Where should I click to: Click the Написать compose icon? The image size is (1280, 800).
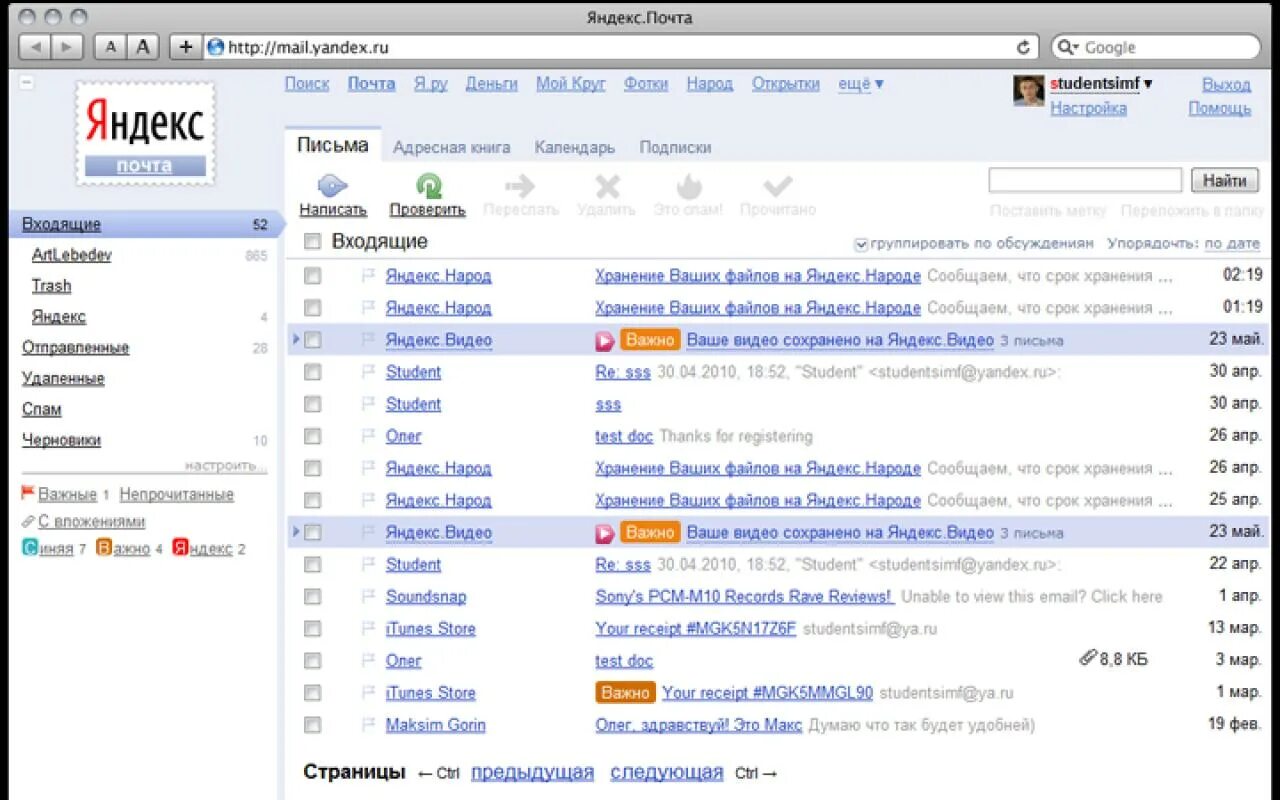(332, 186)
